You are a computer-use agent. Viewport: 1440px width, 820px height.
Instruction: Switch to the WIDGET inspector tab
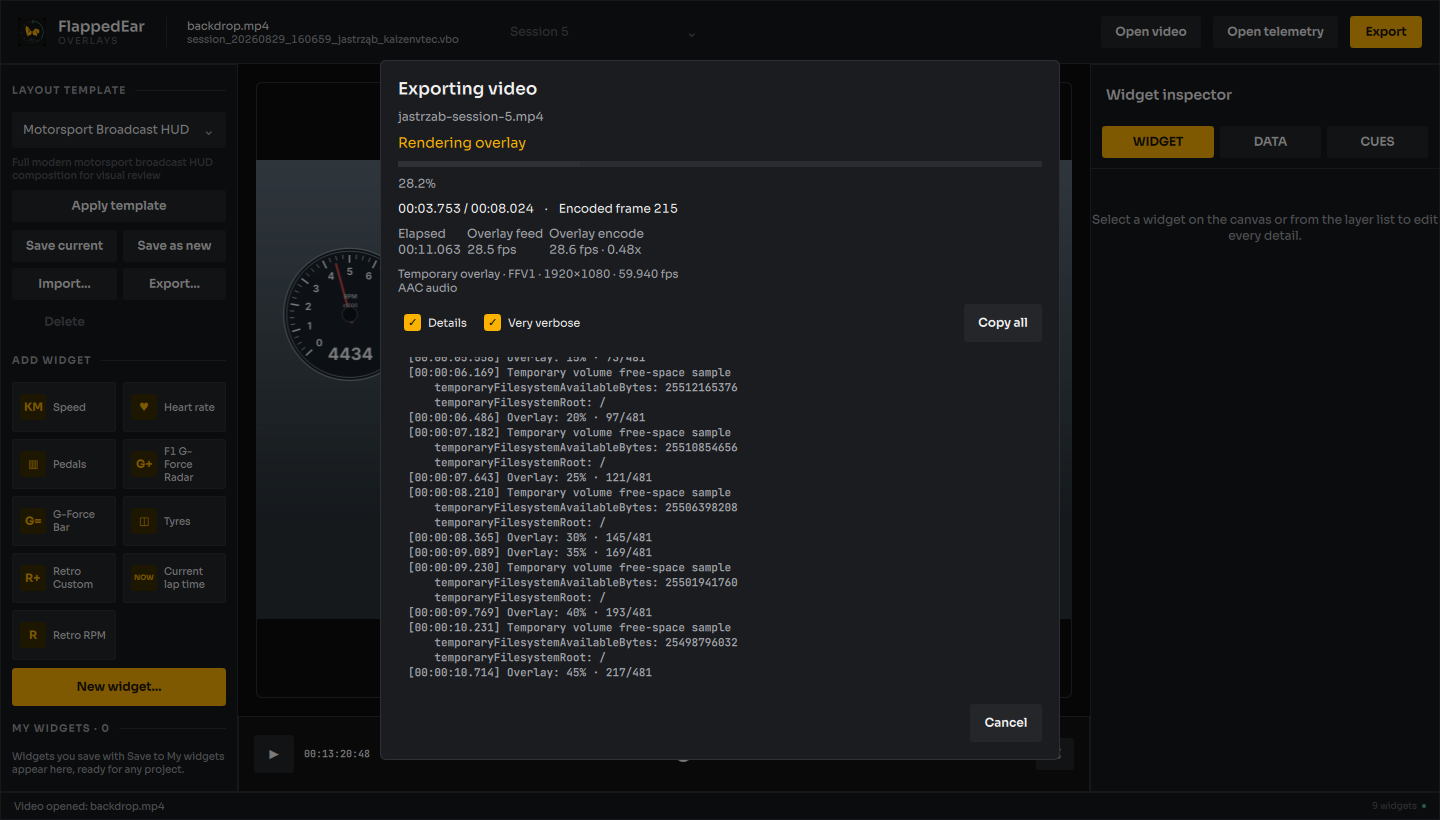pyautogui.click(x=1158, y=142)
